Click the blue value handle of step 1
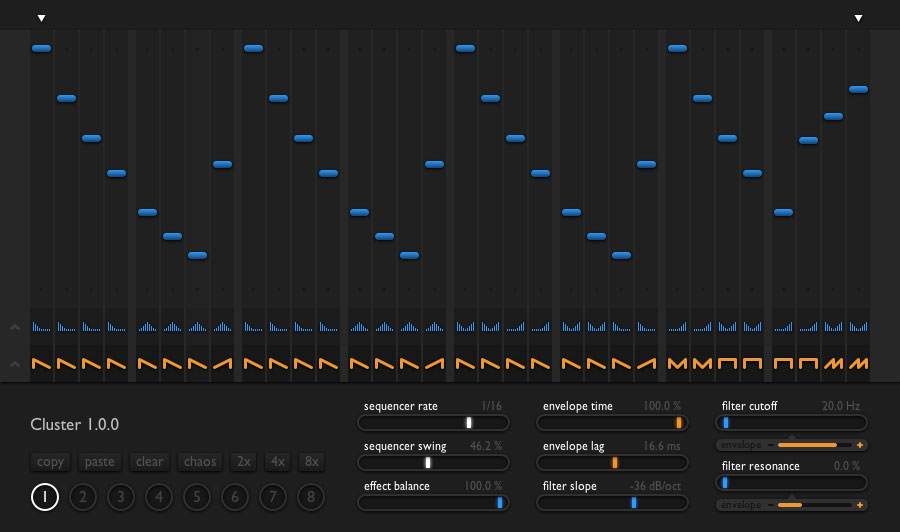 click(41, 48)
